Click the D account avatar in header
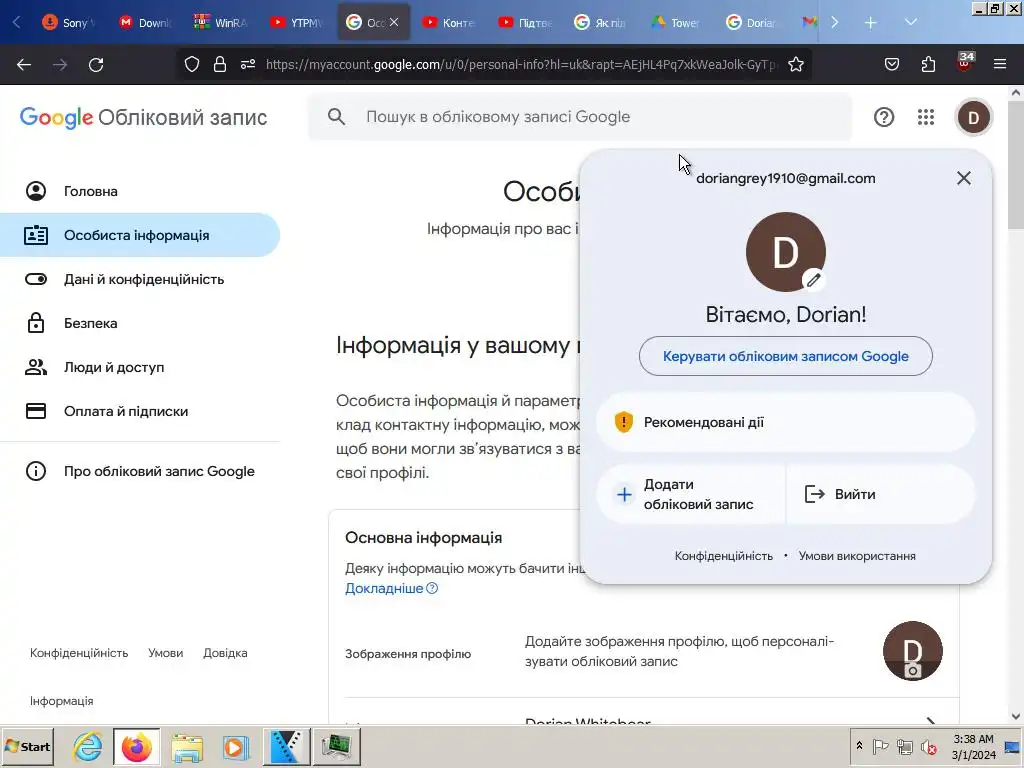 pyautogui.click(x=974, y=118)
